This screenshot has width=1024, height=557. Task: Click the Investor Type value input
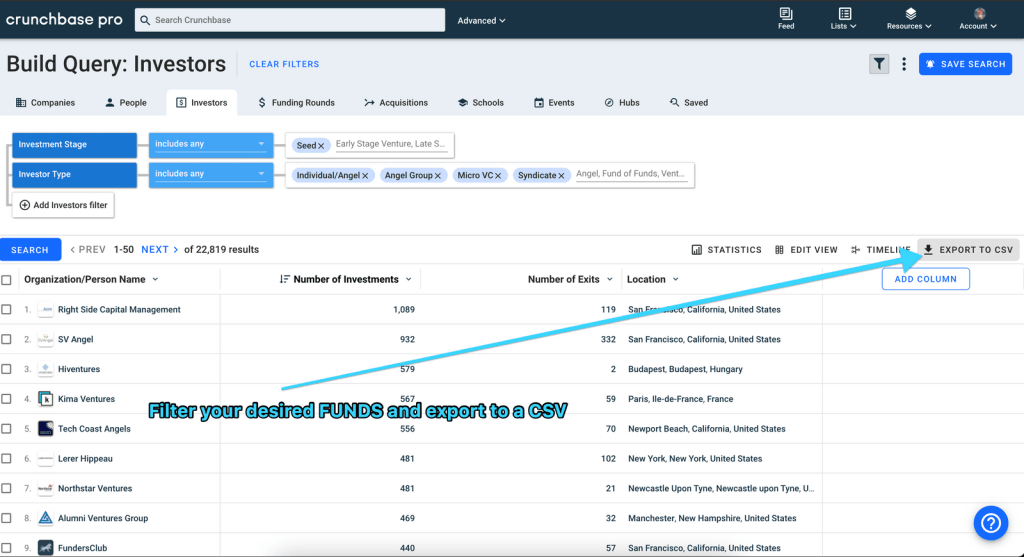click(x=632, y=174)
